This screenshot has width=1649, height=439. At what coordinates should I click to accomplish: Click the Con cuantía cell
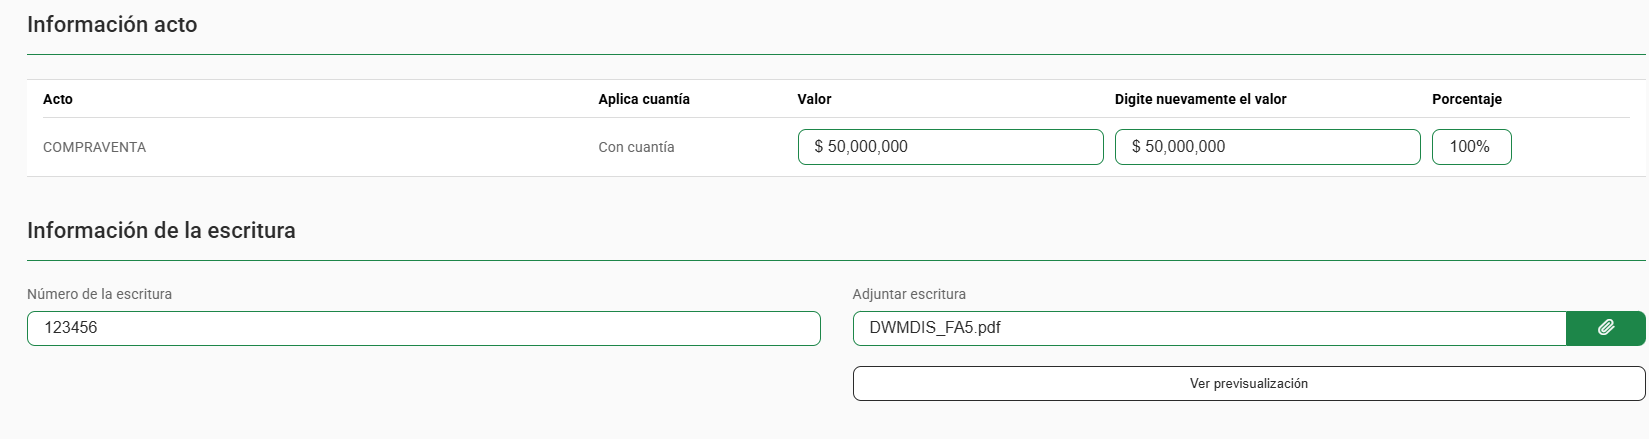(x=636, y=147)
